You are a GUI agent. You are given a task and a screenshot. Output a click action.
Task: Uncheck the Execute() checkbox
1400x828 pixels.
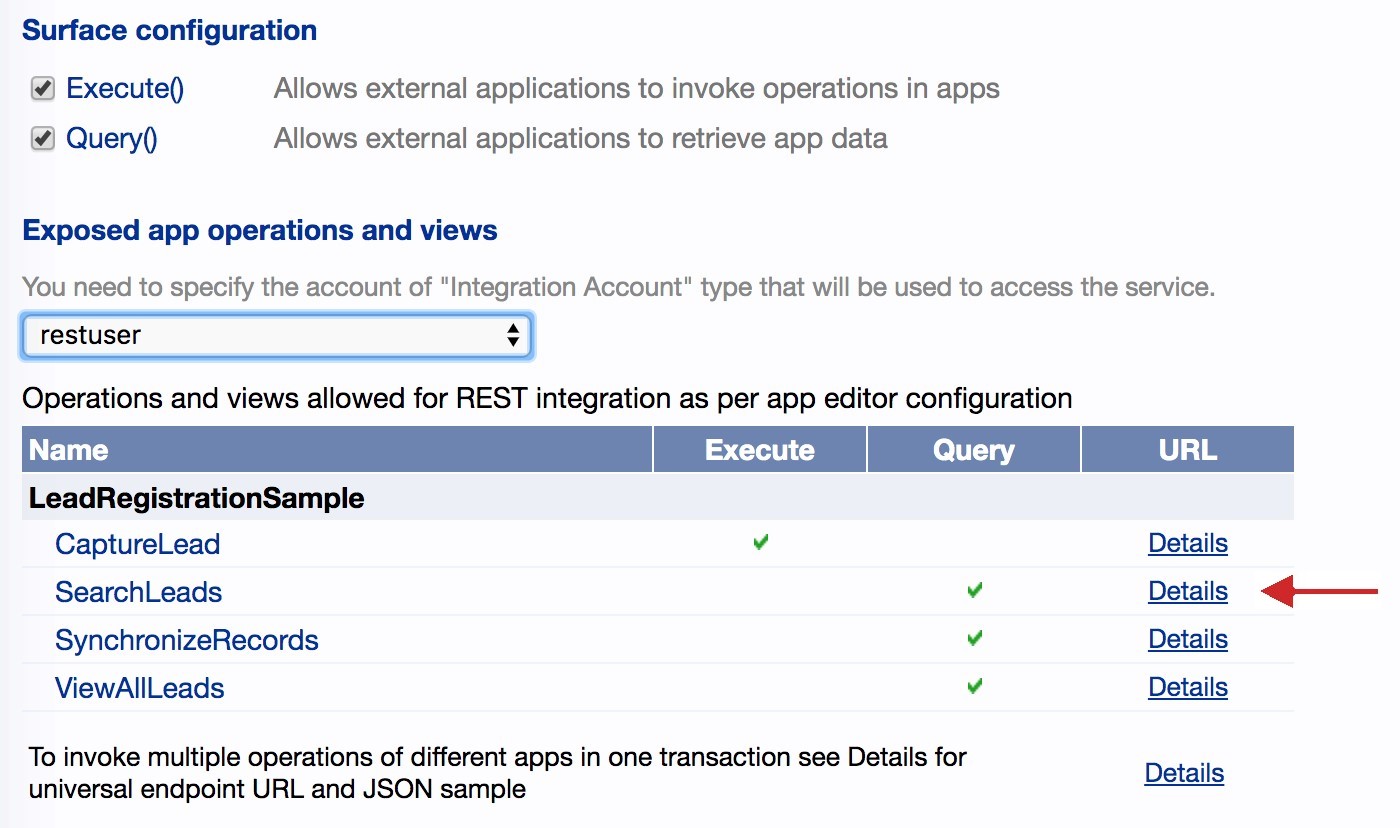point(42,89)
